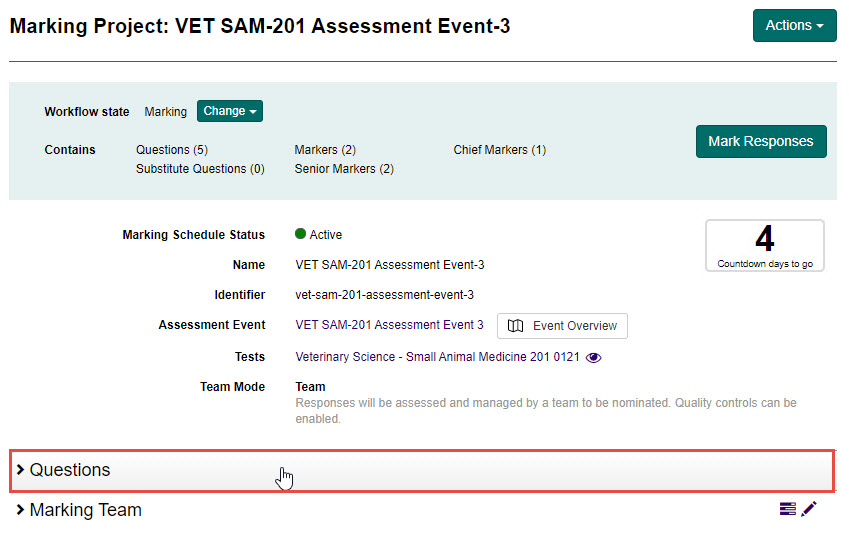Click the Marking Team list view icon
Viewport: 849px width, 550px height.
[788, 509]
